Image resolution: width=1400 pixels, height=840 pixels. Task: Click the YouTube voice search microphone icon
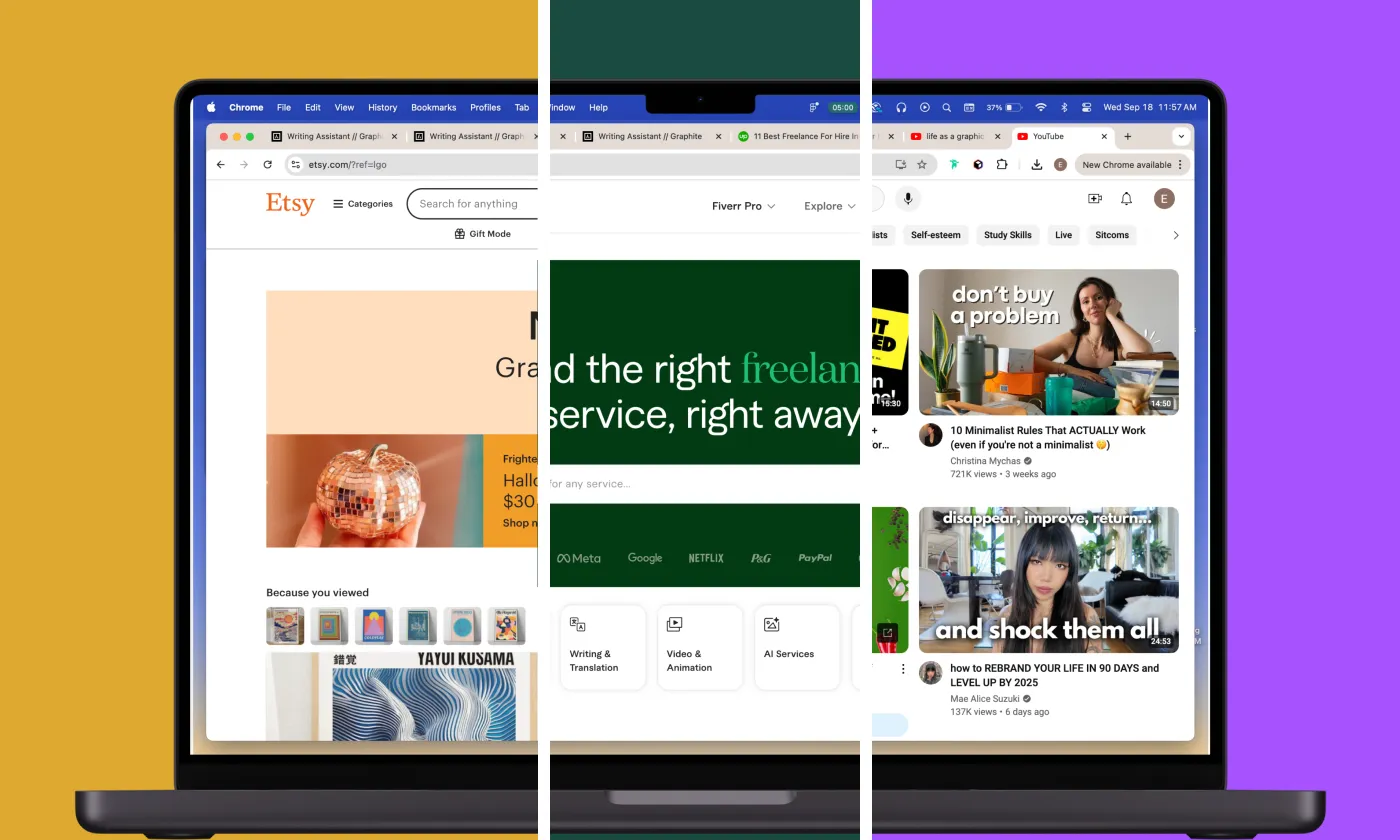[x=908, y=199]
